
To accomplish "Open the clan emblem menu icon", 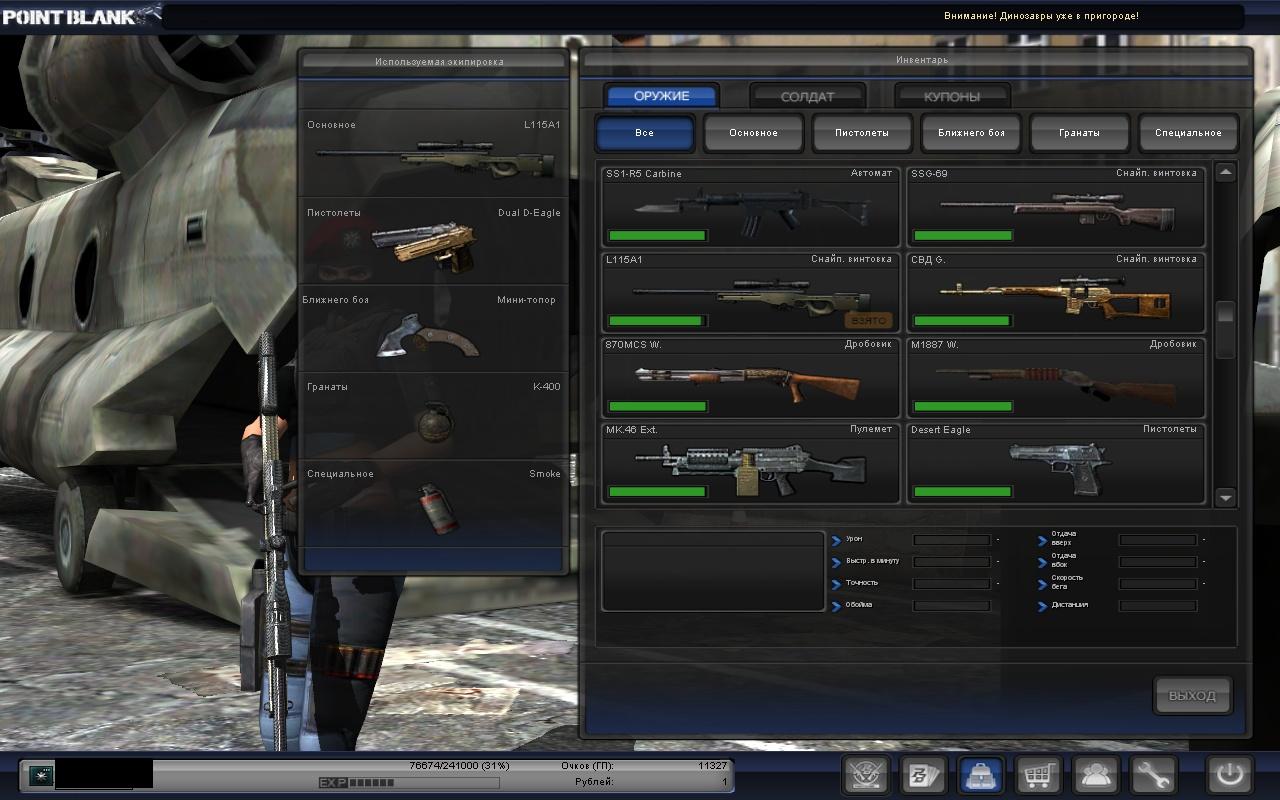I will click(866, 775).
